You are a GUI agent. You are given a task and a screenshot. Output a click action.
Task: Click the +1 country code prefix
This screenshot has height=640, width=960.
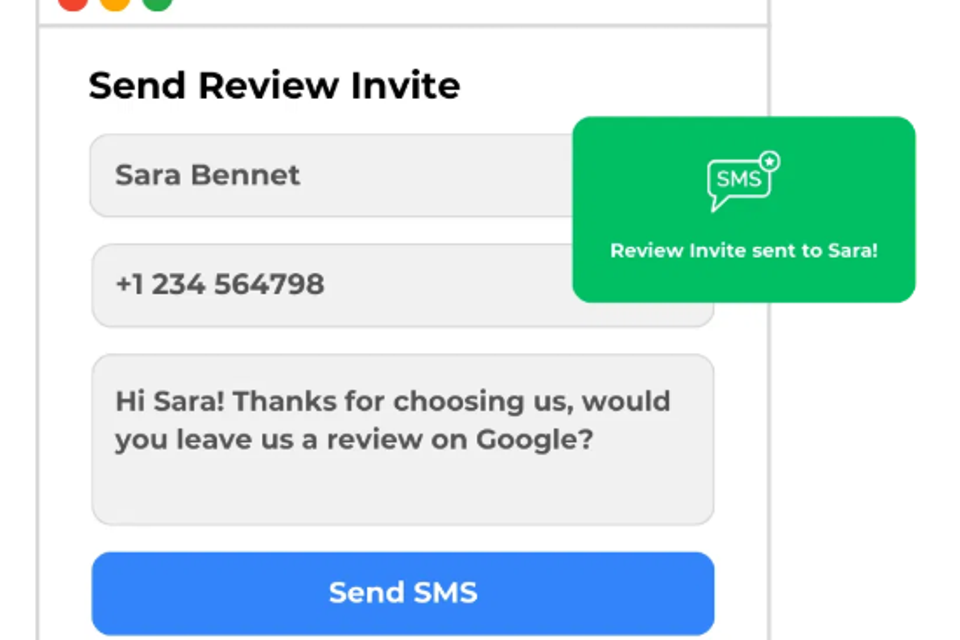pyautogui.click(x=130, y=284)
